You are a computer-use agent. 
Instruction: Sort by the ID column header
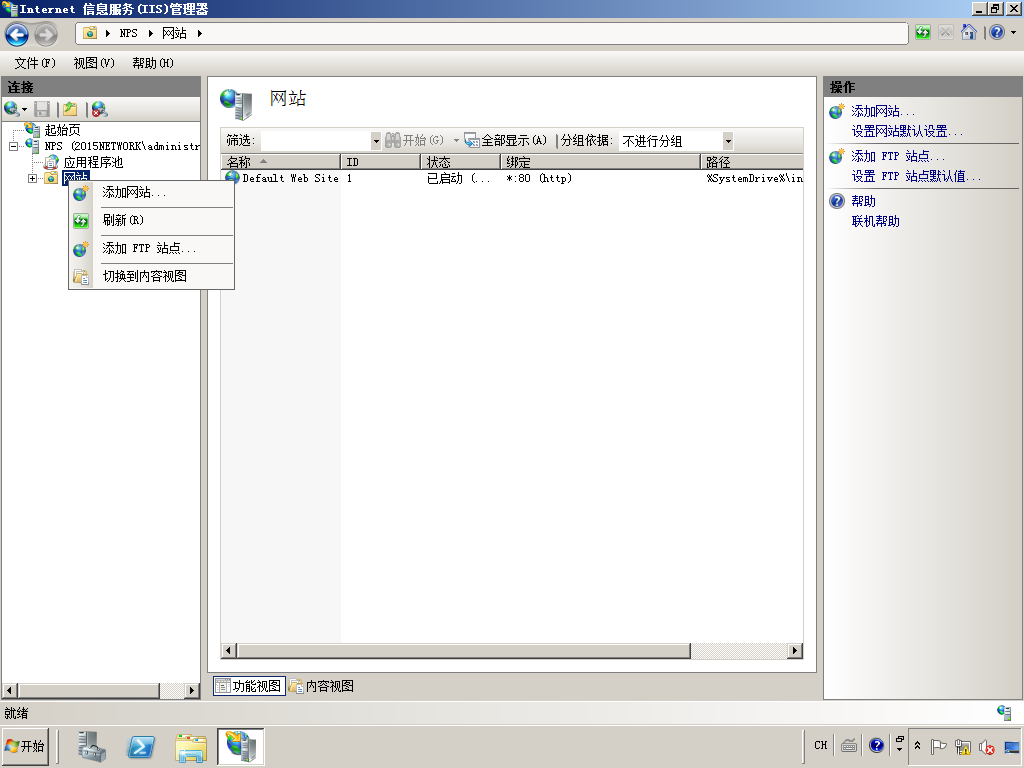(381, 162)
